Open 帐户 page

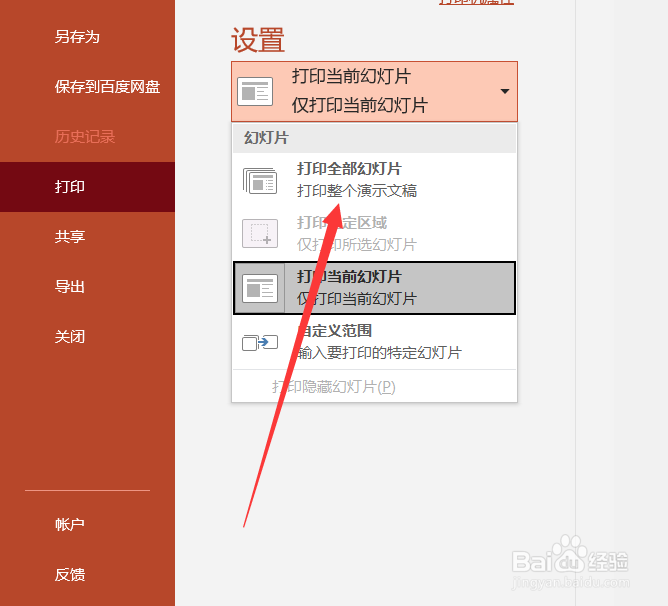pyautogui.click(x=70, y=524)
